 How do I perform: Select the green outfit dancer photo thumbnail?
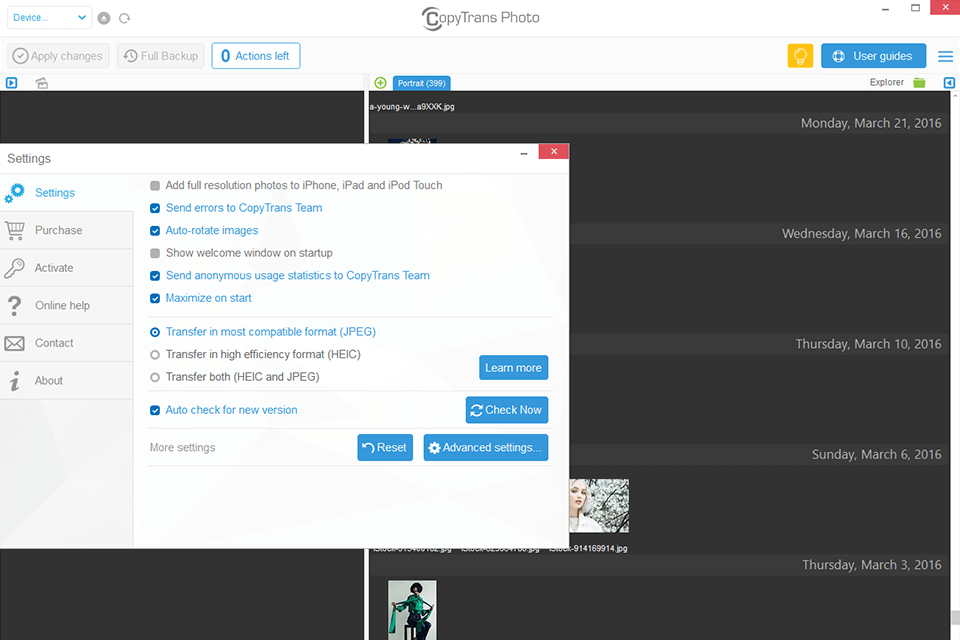pos(413,610)
